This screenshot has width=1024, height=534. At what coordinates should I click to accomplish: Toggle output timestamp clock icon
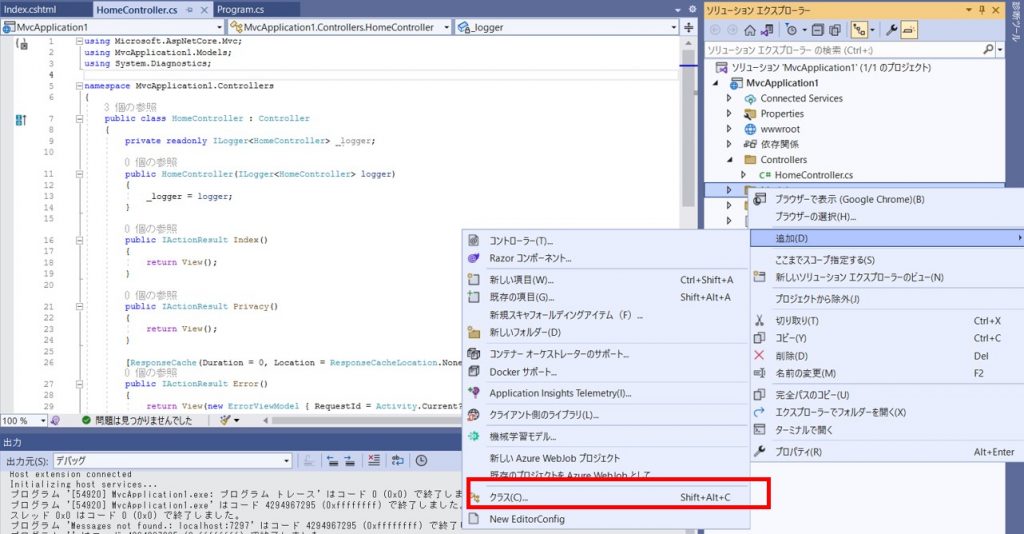point(422,461)
